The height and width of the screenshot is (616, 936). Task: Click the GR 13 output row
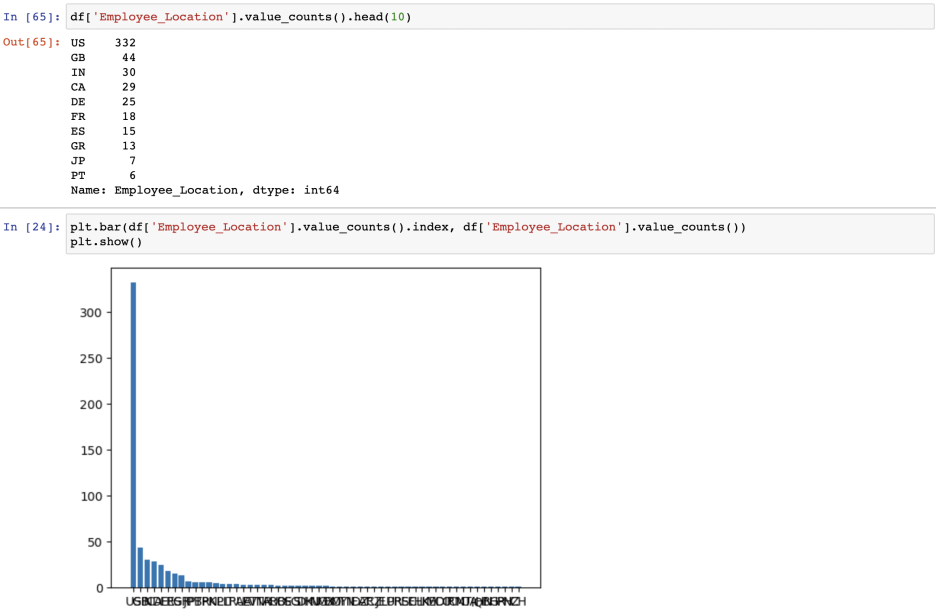pyautogui.click(x=103, y=146)
